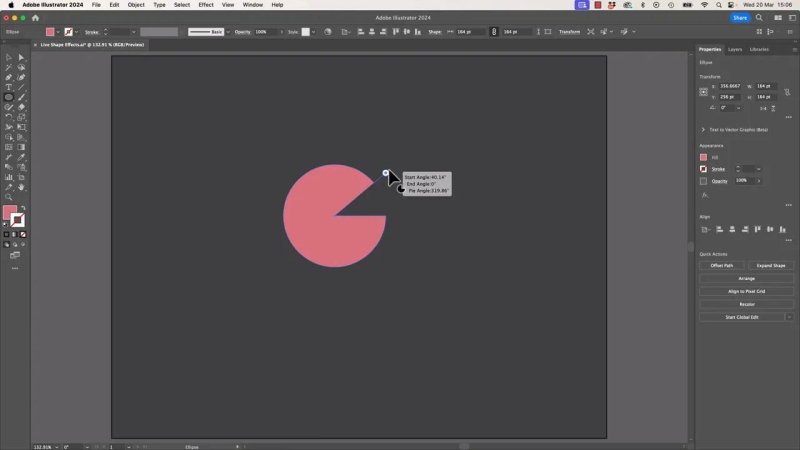Open Edit Toolbar three dots
This screenshot has height=450, width=800.
[15, 268]
